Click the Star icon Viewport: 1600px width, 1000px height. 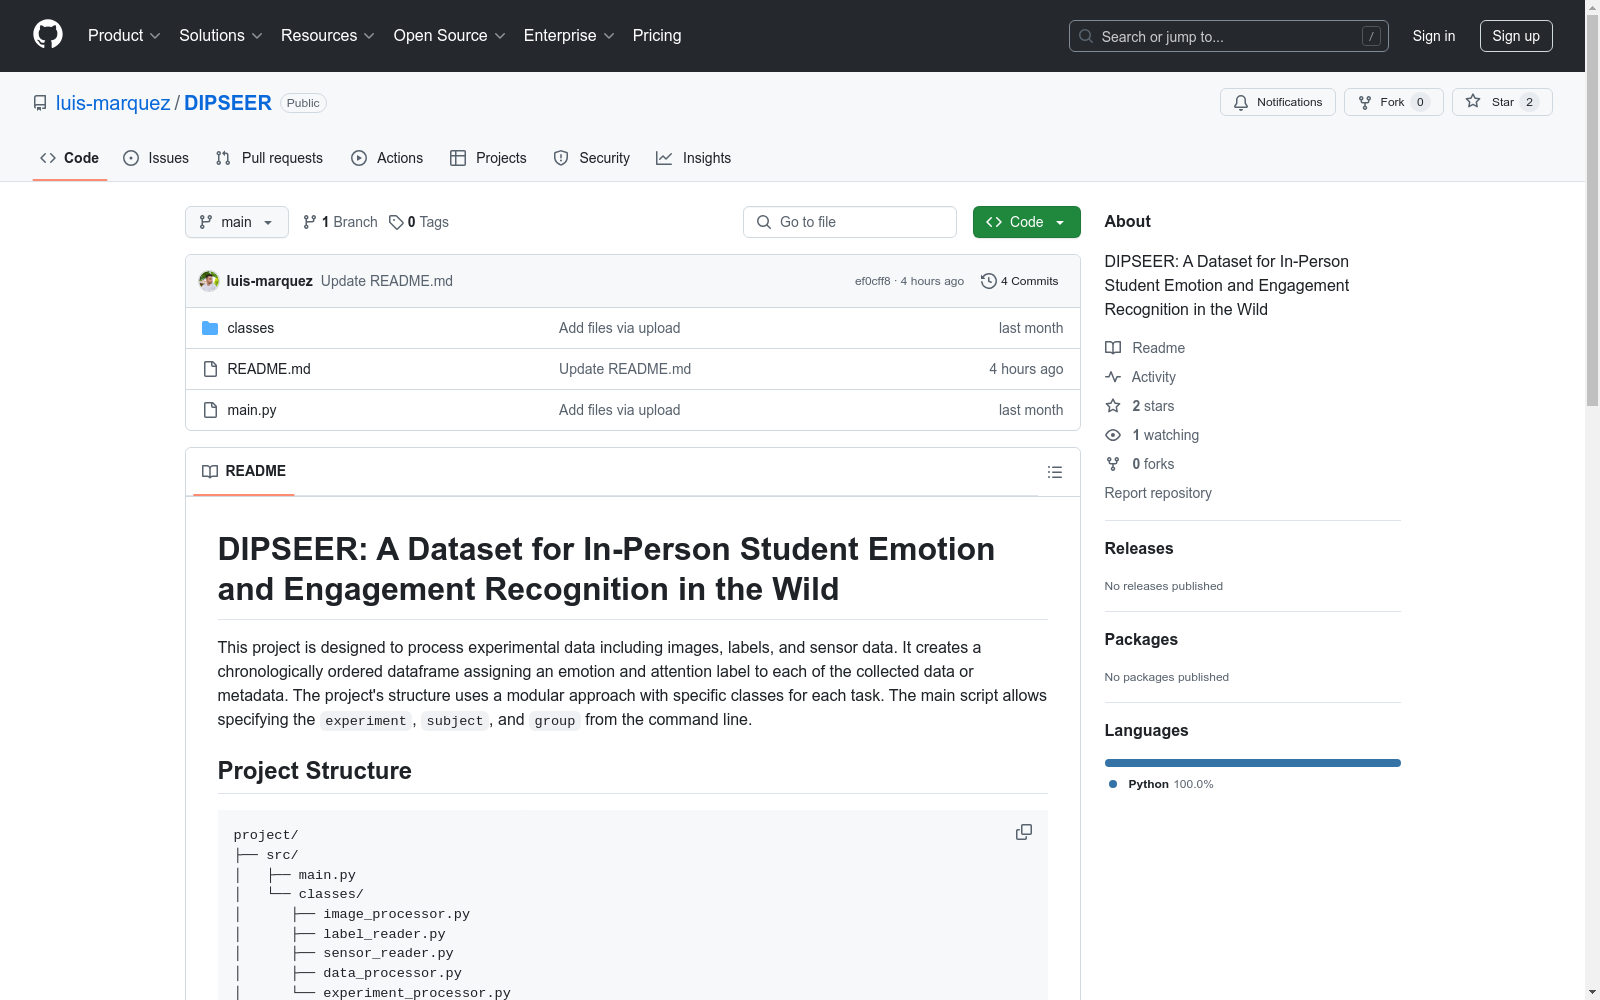(1473, 101)
